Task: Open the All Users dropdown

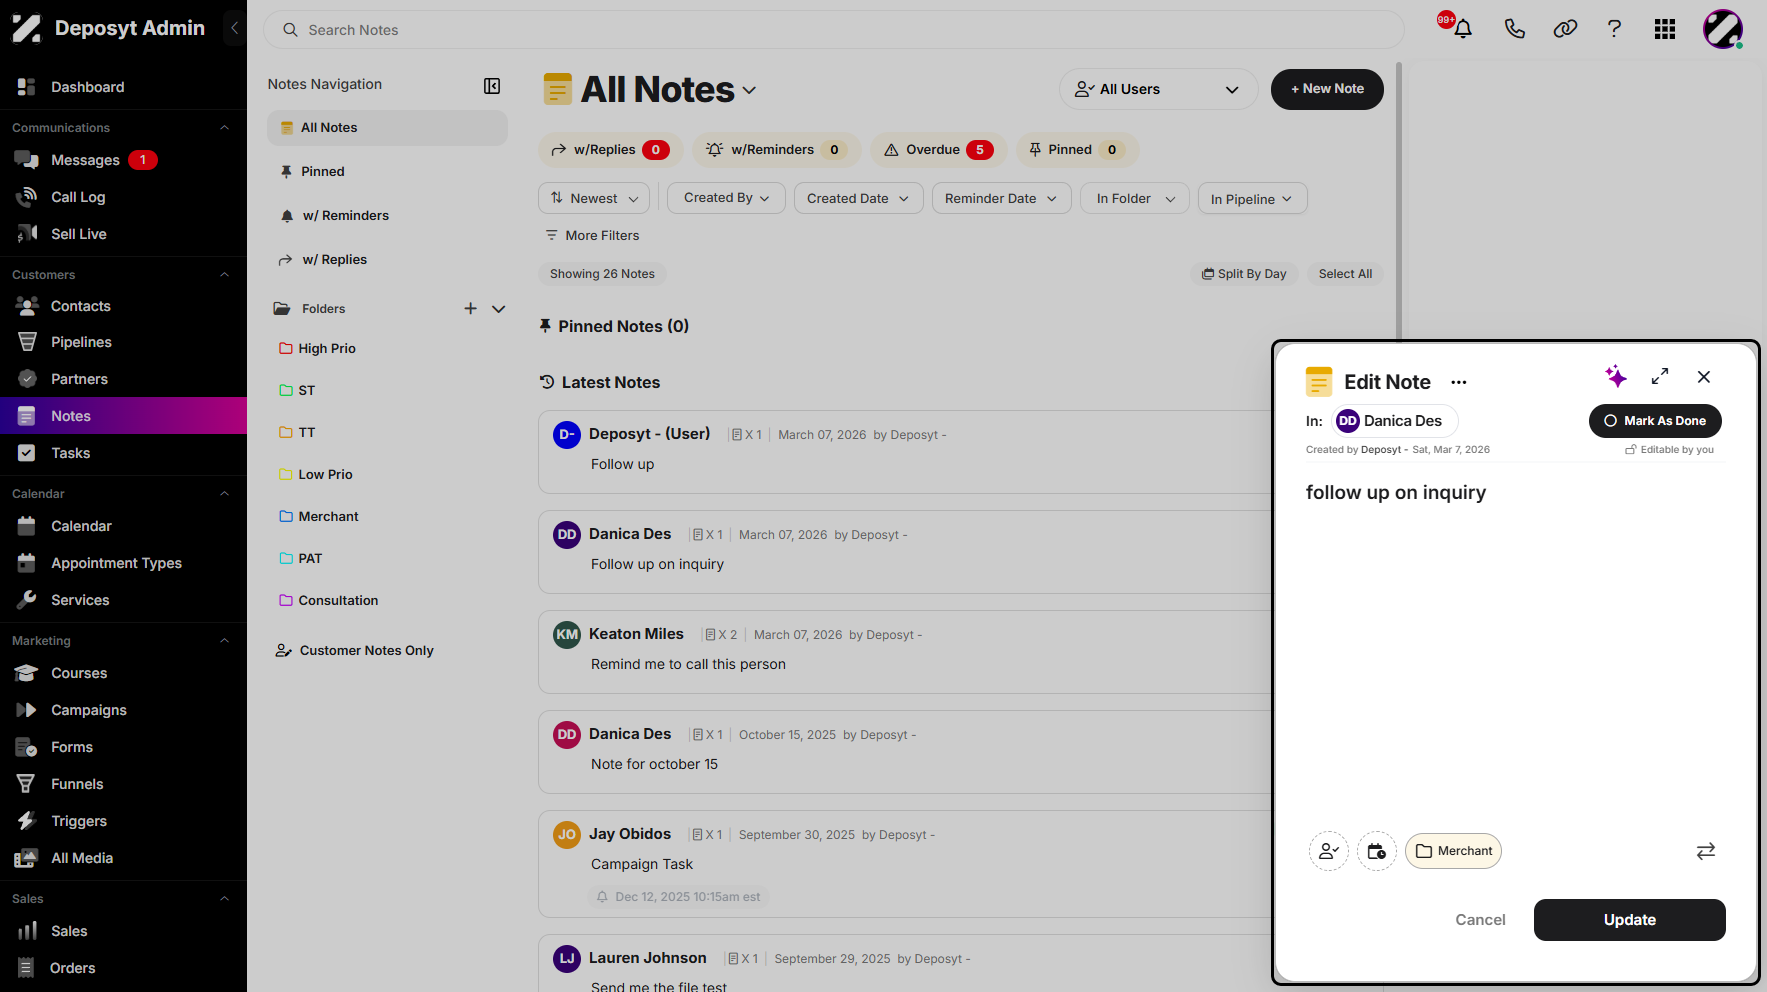Action: (x=1158, y=89)
